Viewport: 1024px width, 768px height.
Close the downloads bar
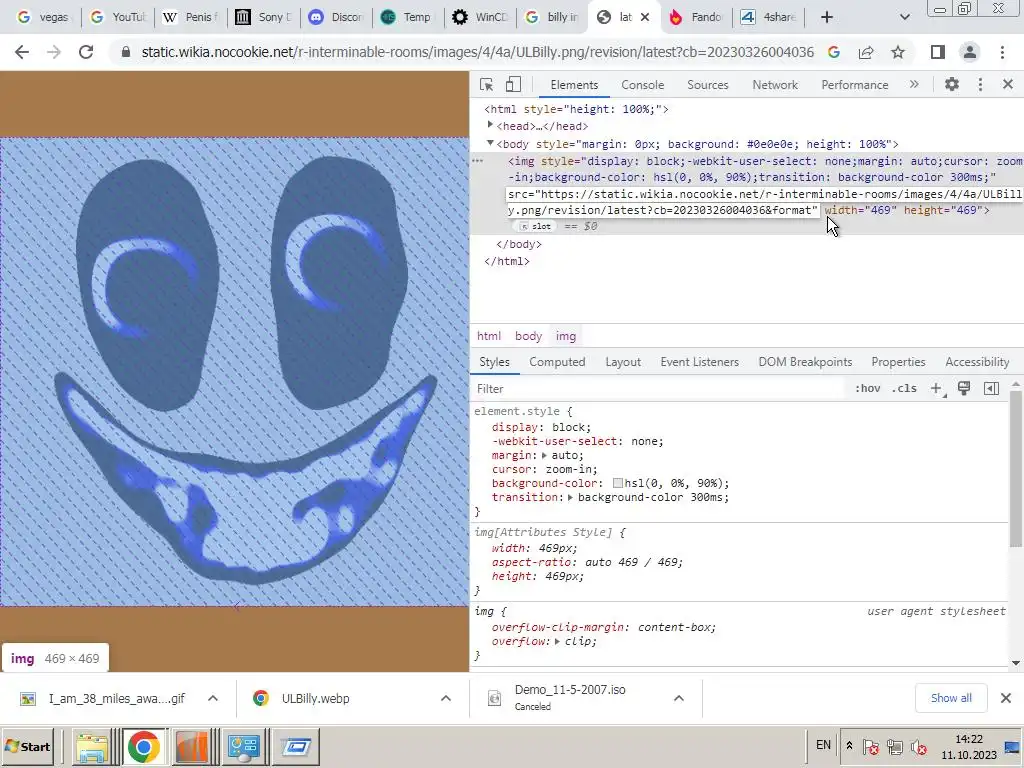1006,698
